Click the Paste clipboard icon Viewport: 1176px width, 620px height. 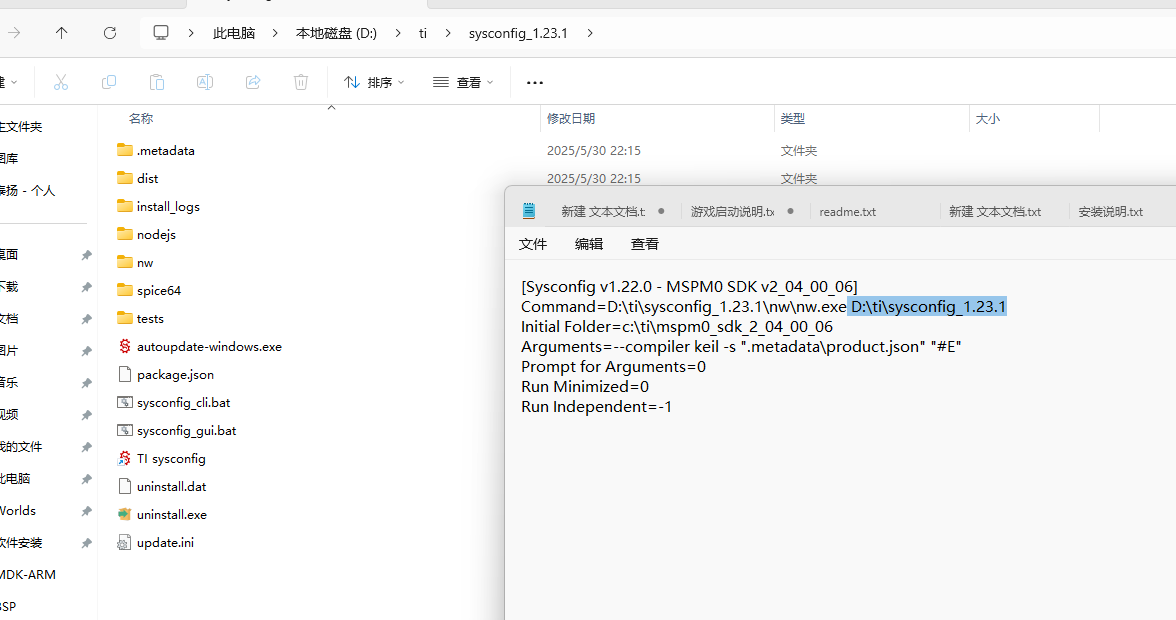[157, 82]
